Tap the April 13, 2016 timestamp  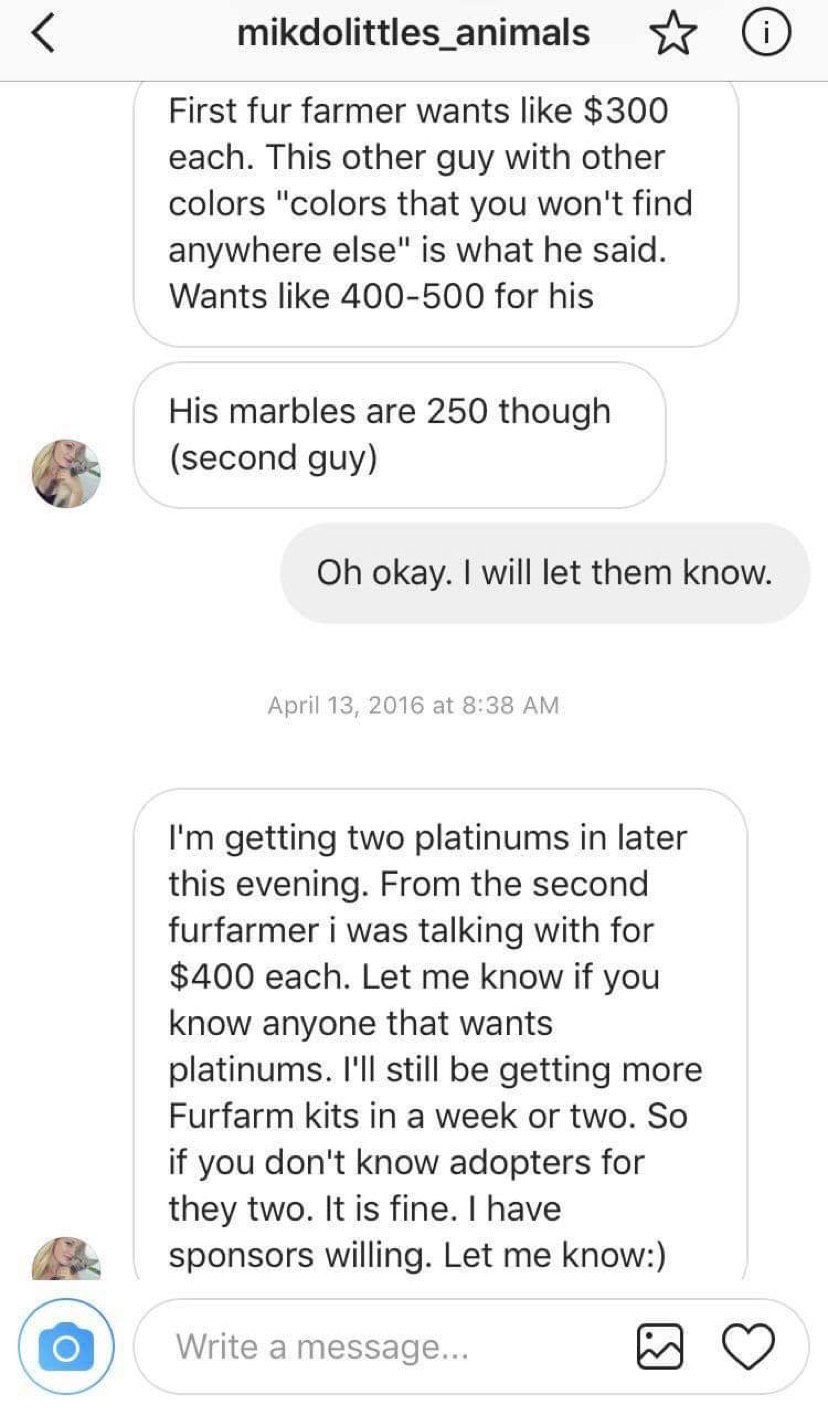[x=413, y=705]
